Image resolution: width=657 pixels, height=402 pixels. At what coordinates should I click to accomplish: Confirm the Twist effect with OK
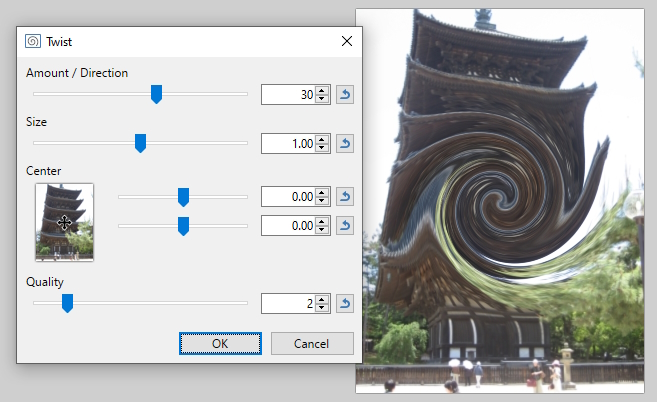220,344
